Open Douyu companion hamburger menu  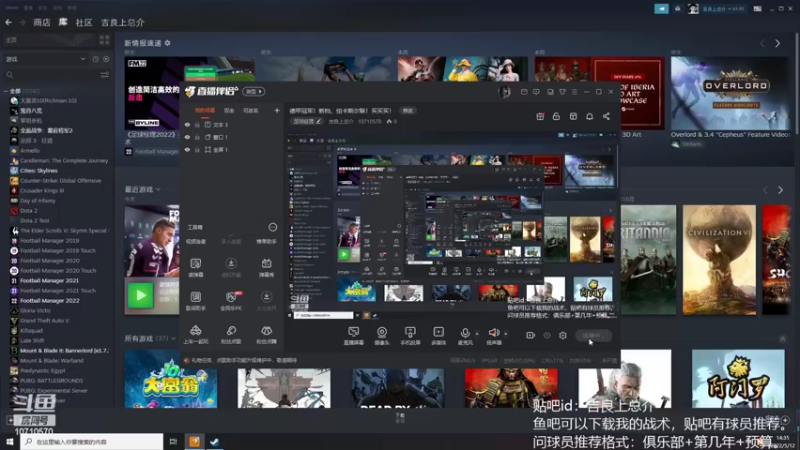pos(574,92)
